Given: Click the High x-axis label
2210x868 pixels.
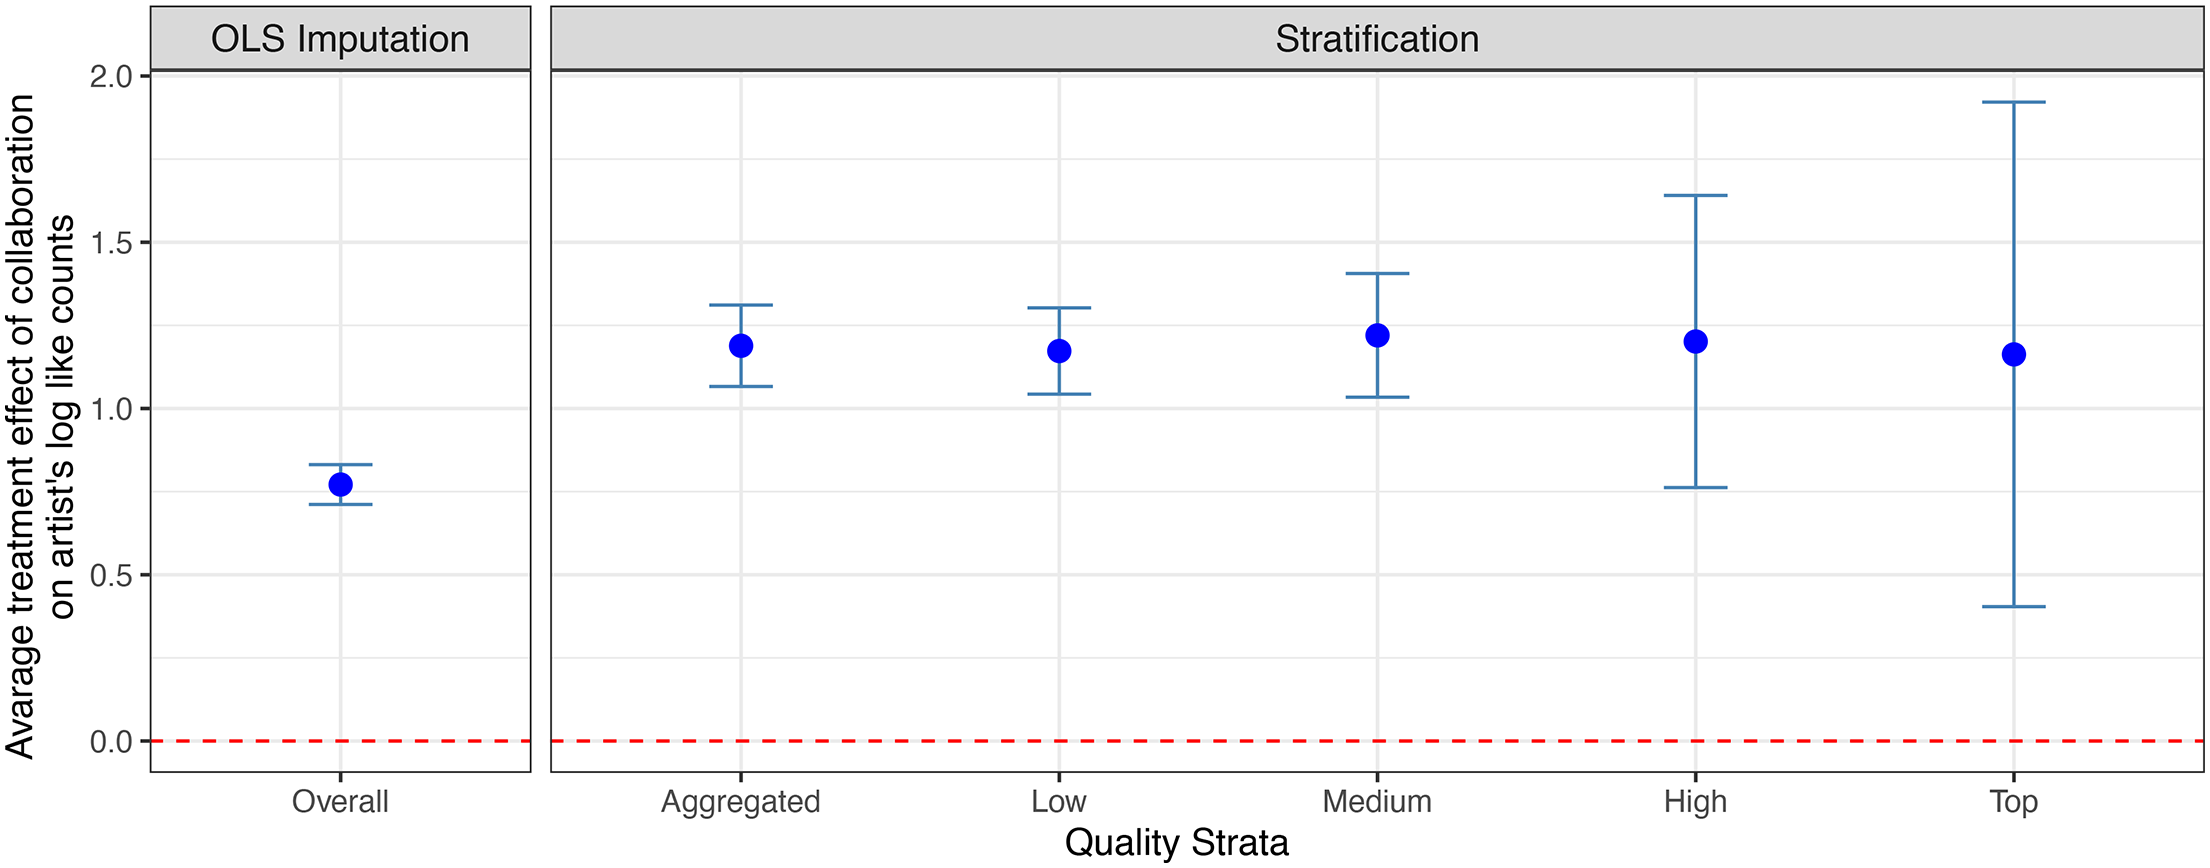Looking at the screenshot, I should [1696, 802].
